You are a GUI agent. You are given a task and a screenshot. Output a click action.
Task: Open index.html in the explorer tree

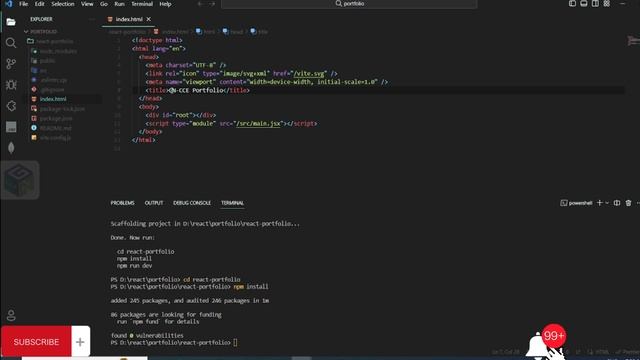coord(53,99)
